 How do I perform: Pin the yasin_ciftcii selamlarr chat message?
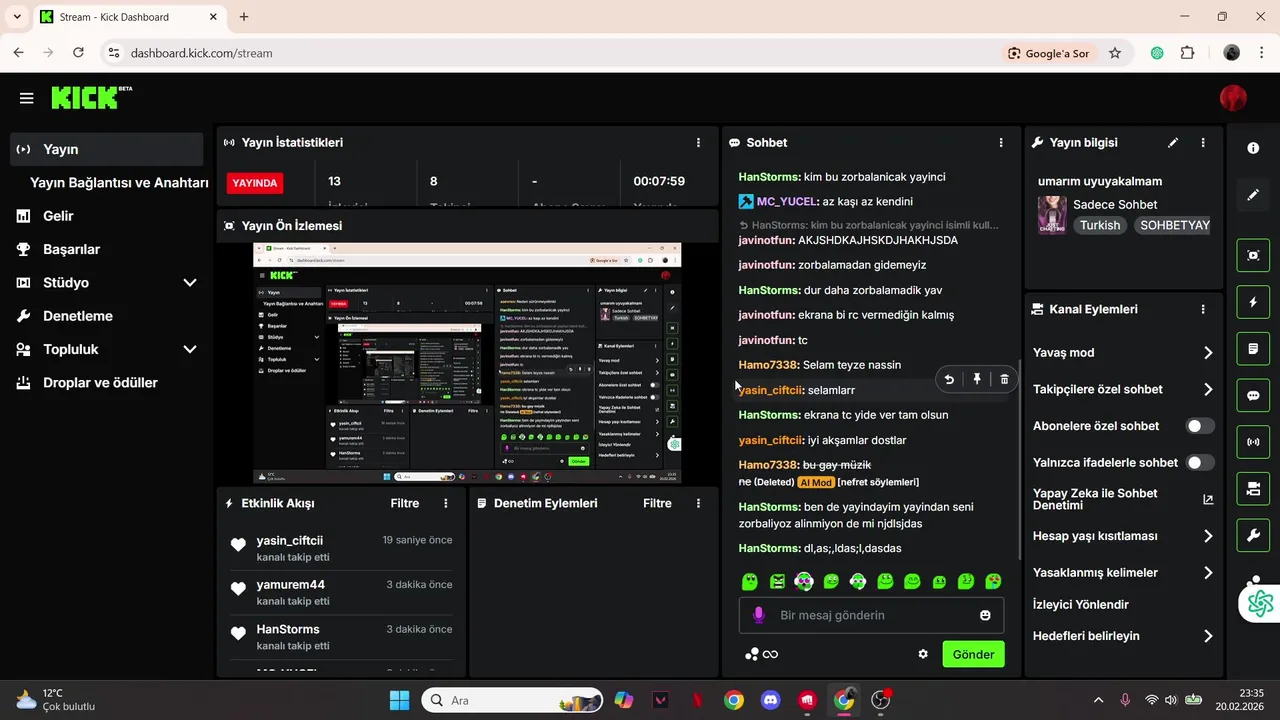977,379
